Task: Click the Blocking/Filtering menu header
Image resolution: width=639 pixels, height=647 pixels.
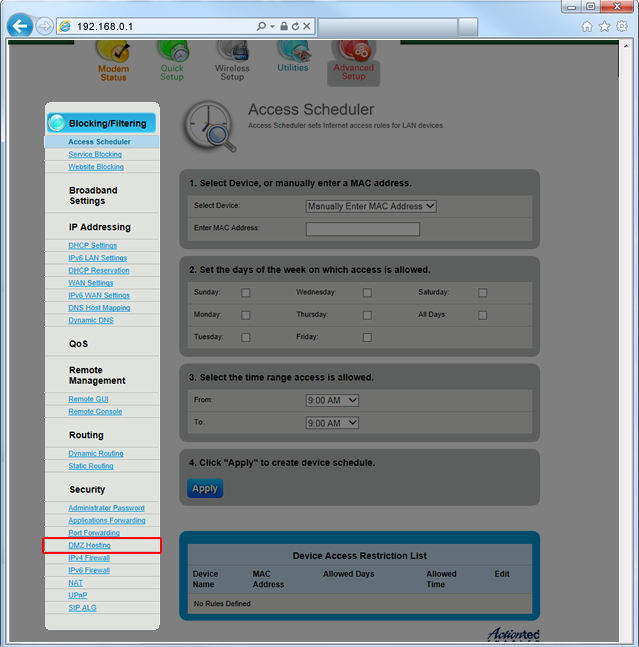Action: coord(101,123)
